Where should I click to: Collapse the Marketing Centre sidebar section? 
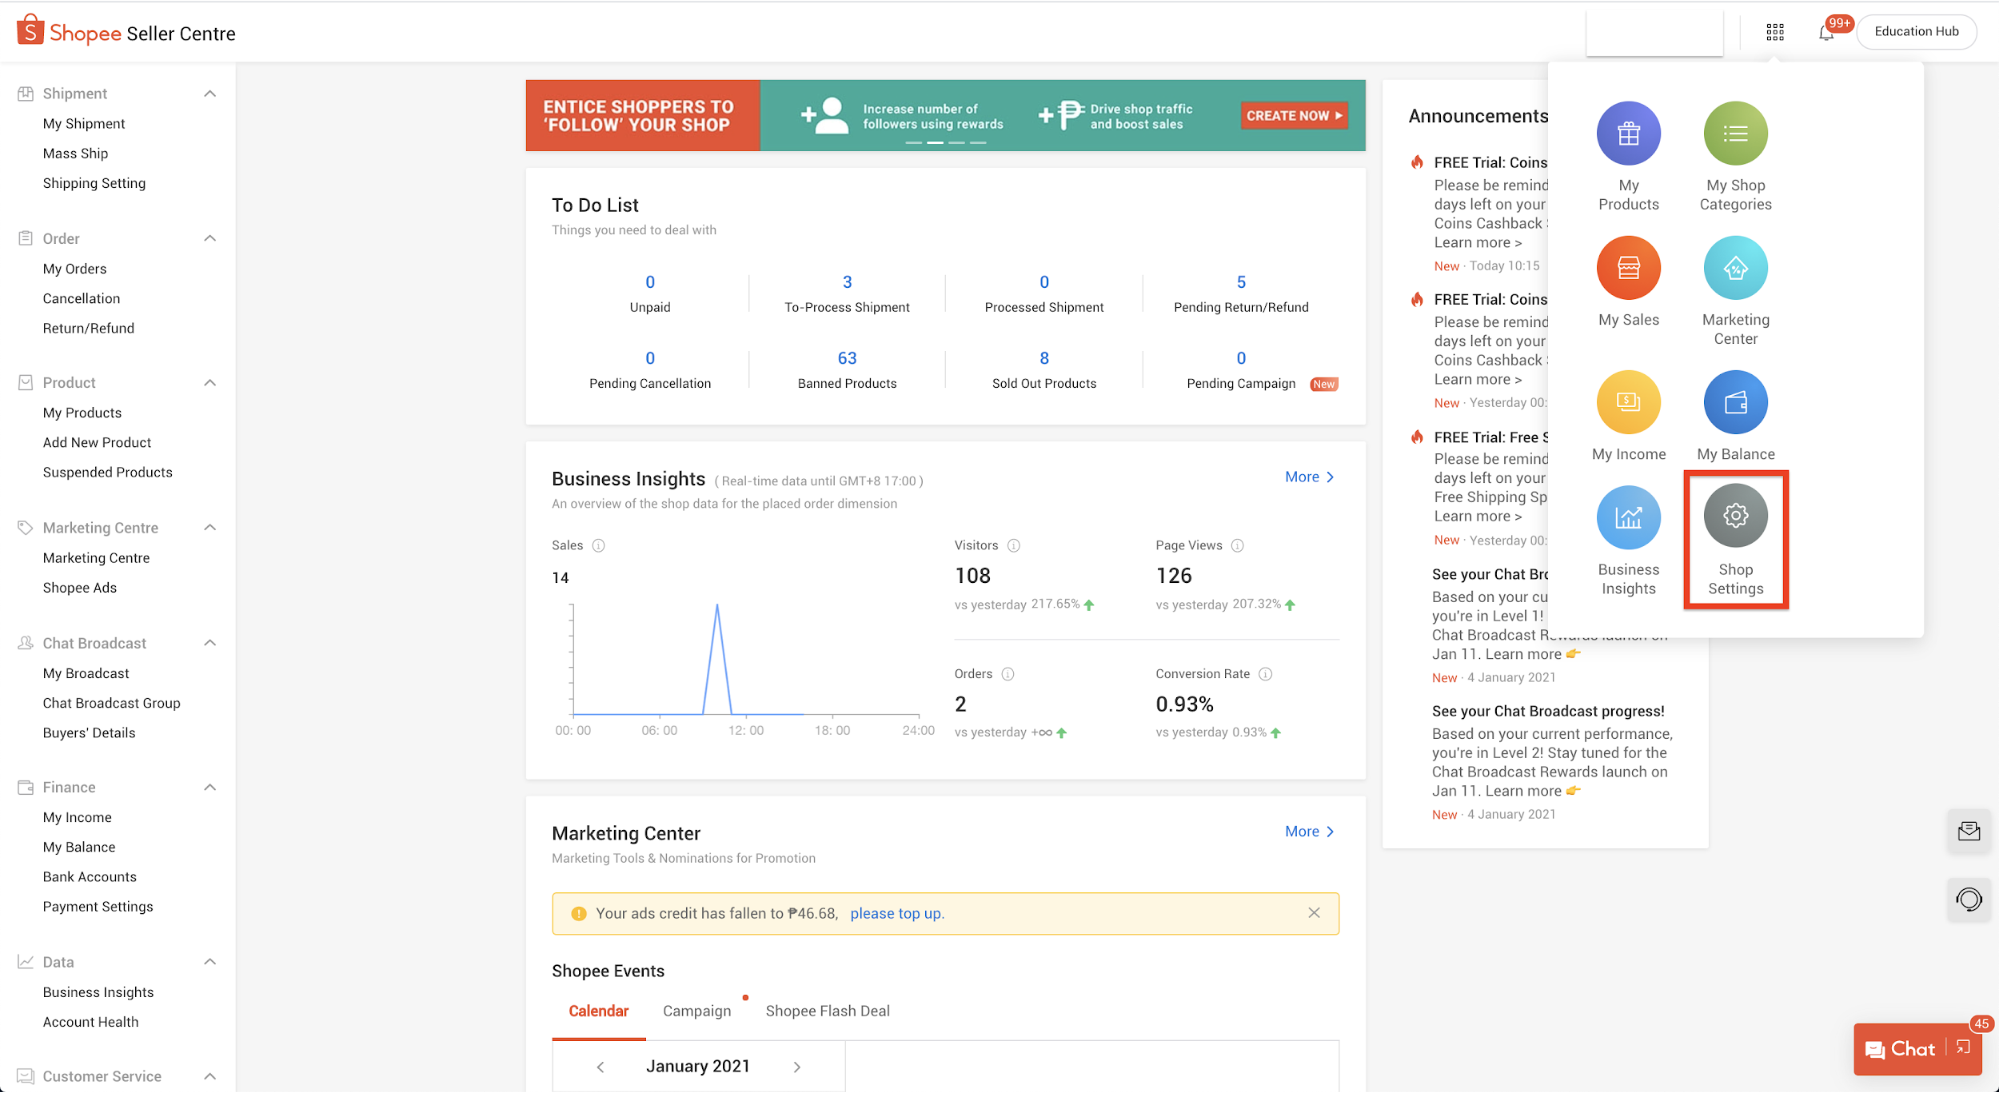coord(210,528)
